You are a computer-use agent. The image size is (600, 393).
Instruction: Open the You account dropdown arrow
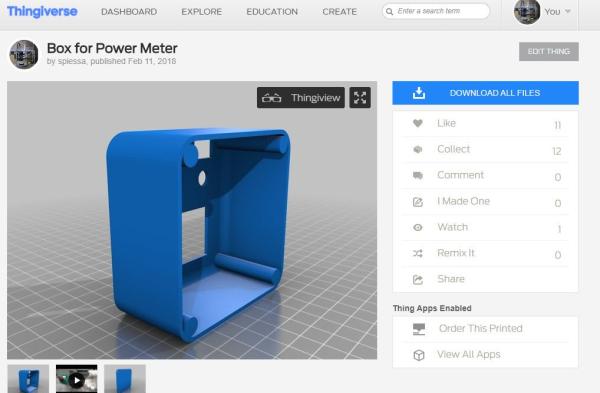point(568,11)
